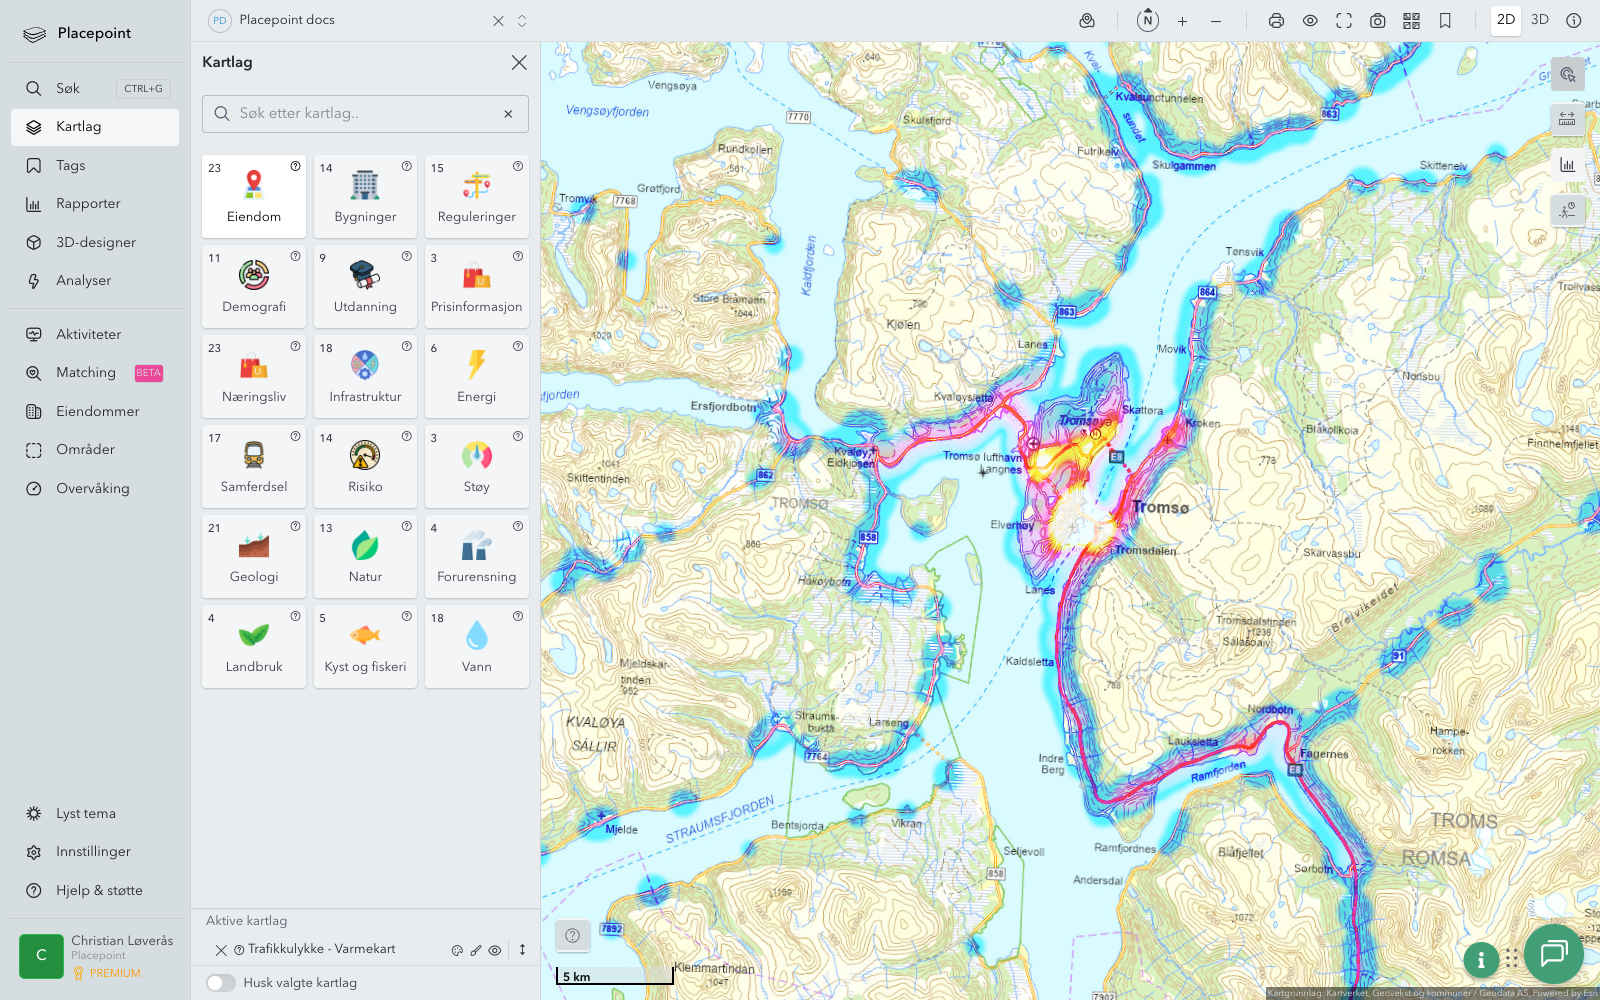Enable the Husk valgte kartlag switch

click(221, 983)
